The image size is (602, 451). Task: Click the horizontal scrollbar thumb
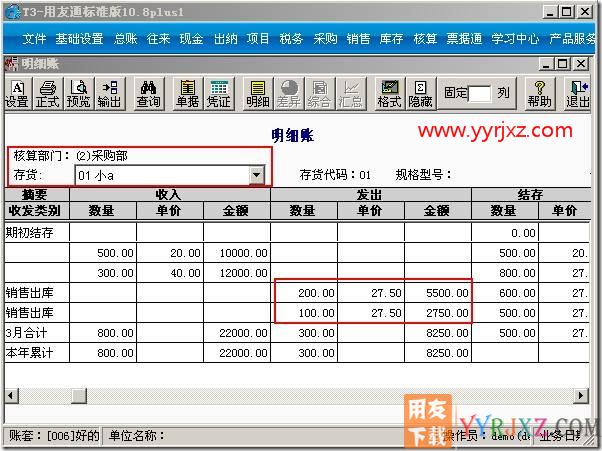(x=79, y=396)
